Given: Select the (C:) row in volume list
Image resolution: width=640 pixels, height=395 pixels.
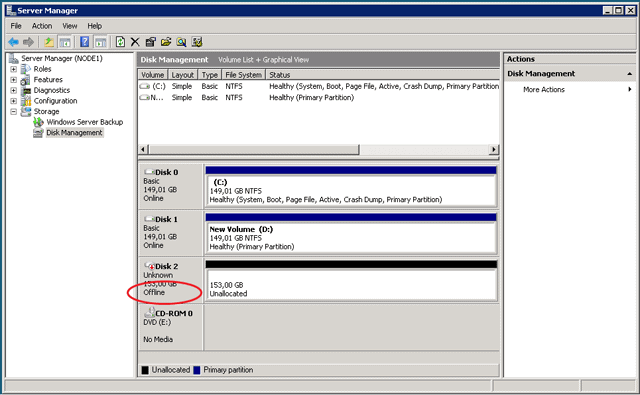Looking at the screenshot, I should tap(318, 87).
